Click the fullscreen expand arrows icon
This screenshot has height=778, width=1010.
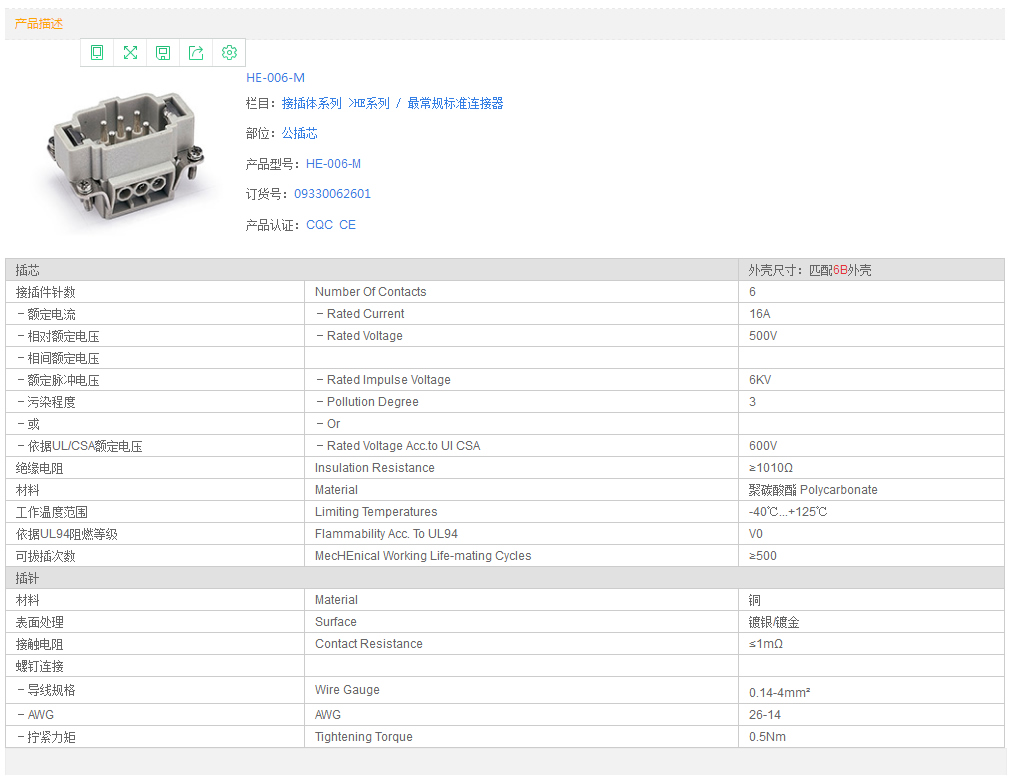tap(130, 53)
